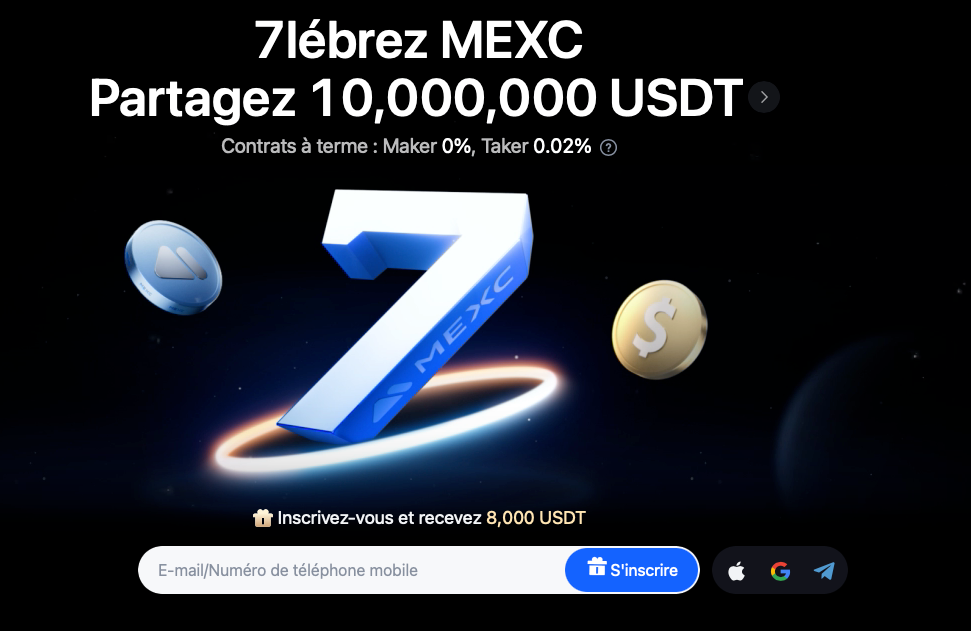Sign up using the Google icon
The image size is (971, 631).
click(780, 571)
